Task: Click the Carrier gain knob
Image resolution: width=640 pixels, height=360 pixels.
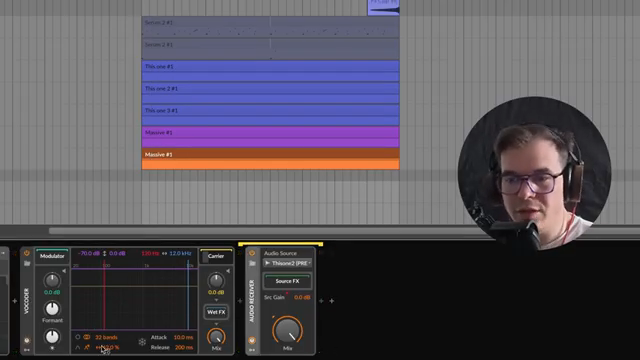Action: pos(216,280)
